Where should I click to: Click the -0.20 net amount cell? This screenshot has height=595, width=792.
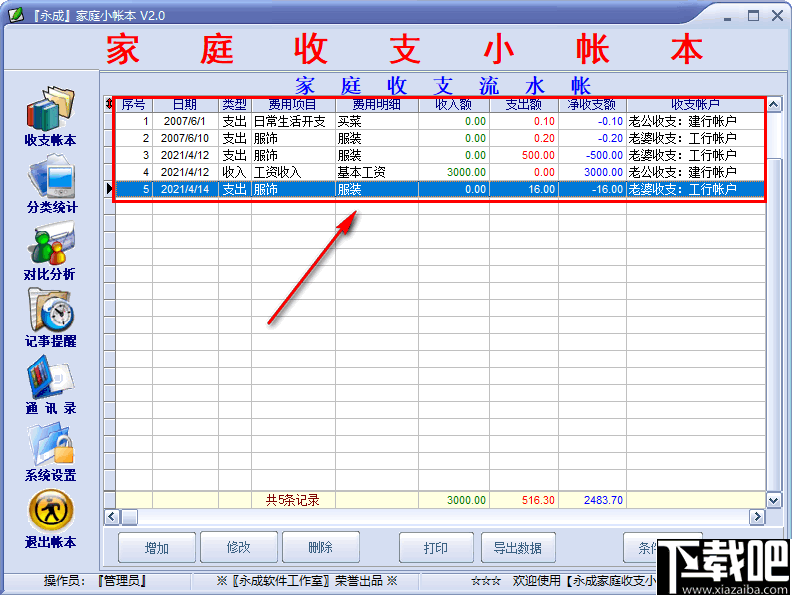[592, 138]
